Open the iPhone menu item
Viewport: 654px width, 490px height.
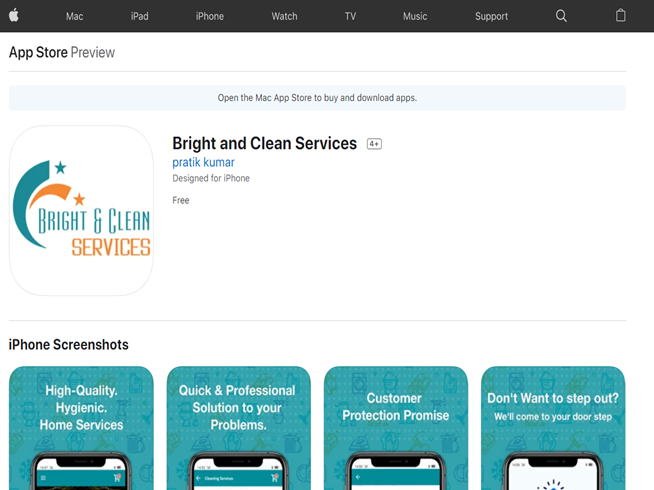[x=210, y=16]
